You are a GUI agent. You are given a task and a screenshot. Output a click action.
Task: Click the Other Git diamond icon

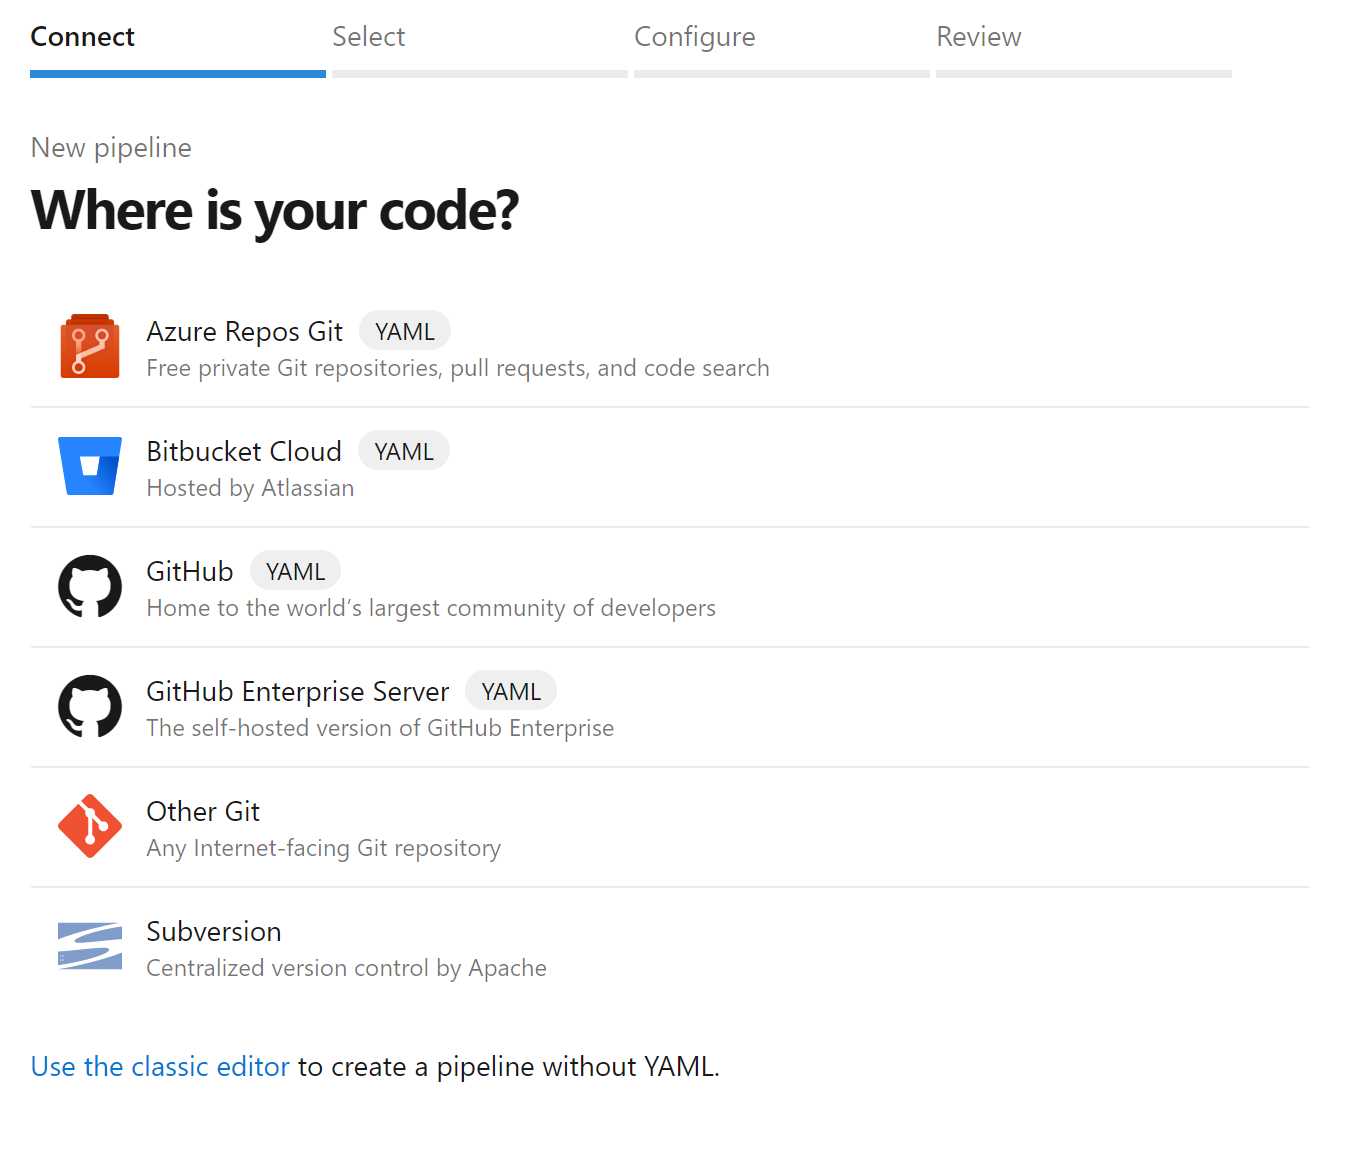pyautogui.click(x=90, y=826)
